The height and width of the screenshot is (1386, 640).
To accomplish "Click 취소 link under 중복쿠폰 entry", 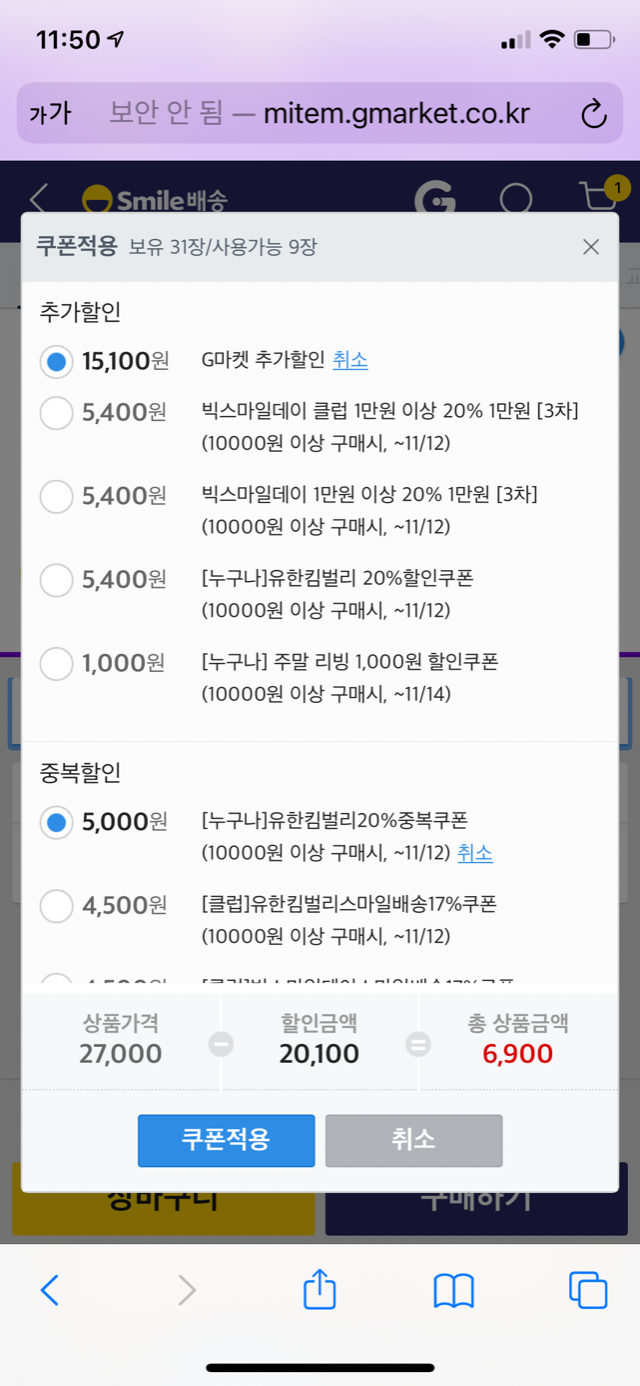I will coord(475,853).
